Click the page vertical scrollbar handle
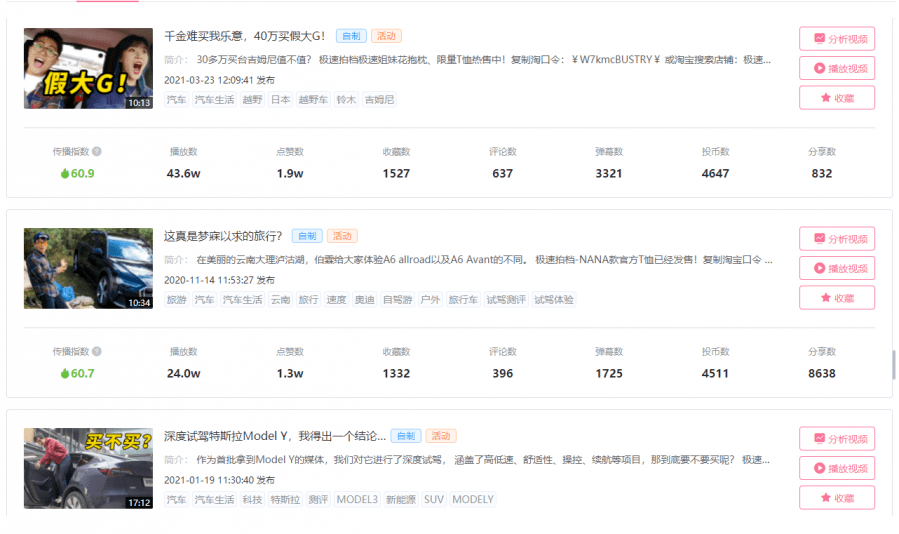Viewport: 899px width, 534px height. (893, 365)
